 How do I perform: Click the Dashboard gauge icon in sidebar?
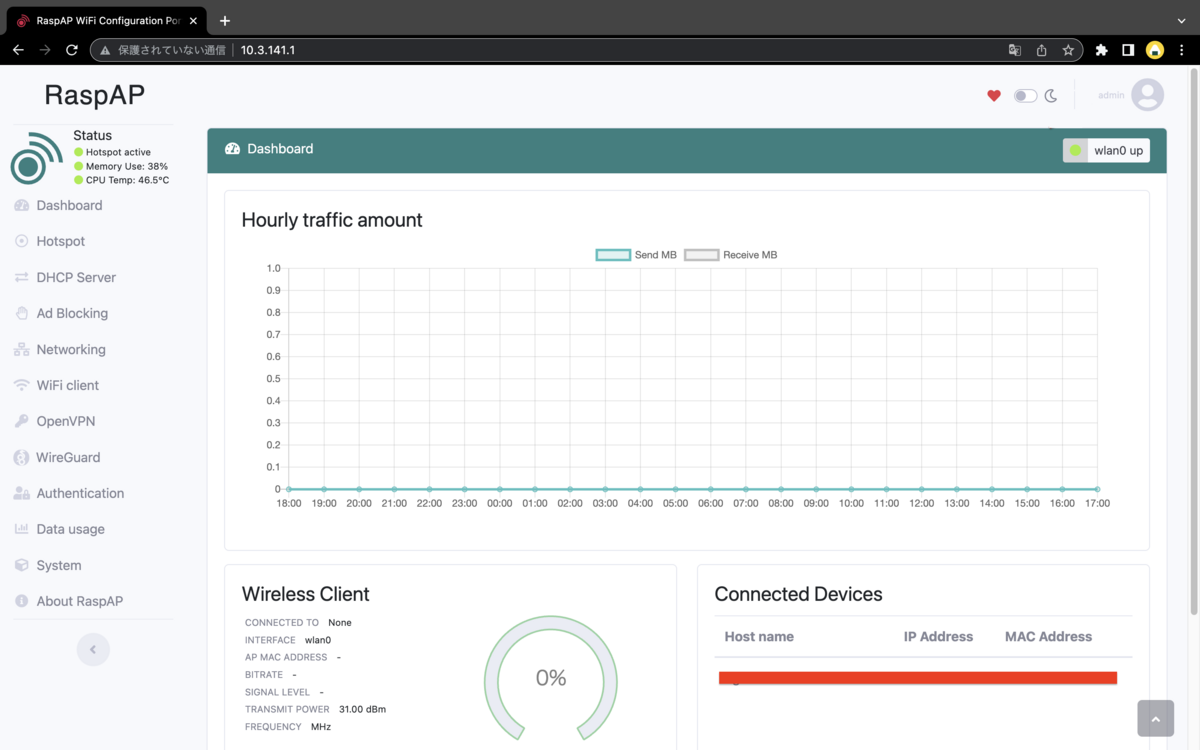pyautogui.click(x=21, y=205)
